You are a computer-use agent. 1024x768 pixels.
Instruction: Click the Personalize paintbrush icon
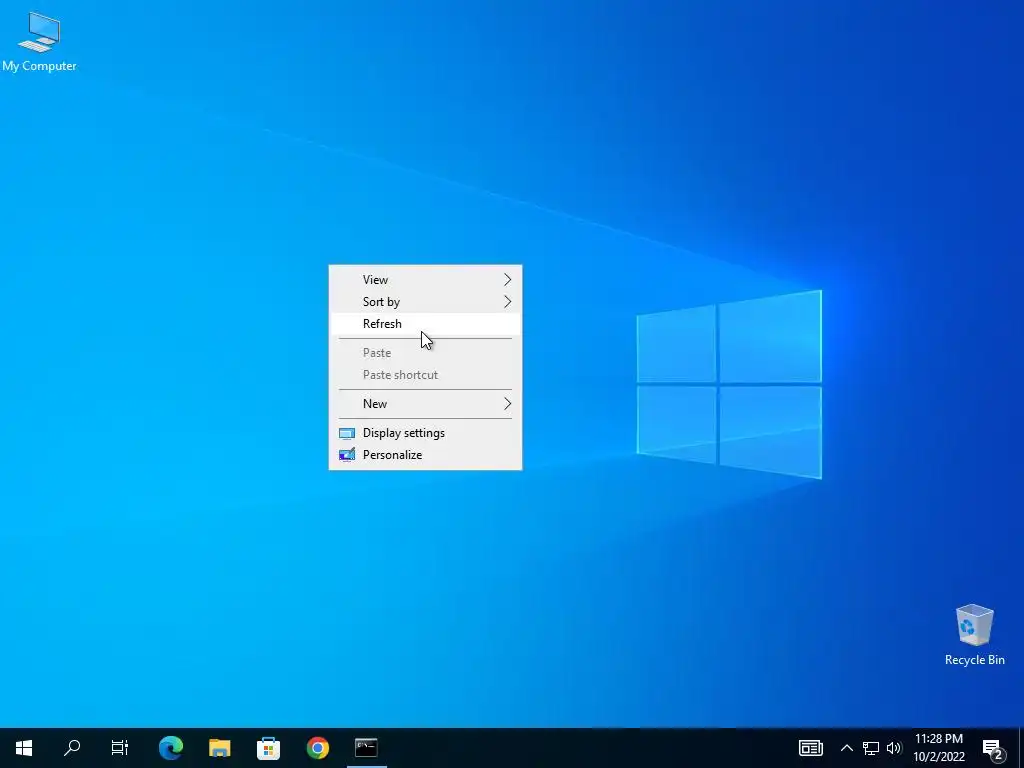347,455
